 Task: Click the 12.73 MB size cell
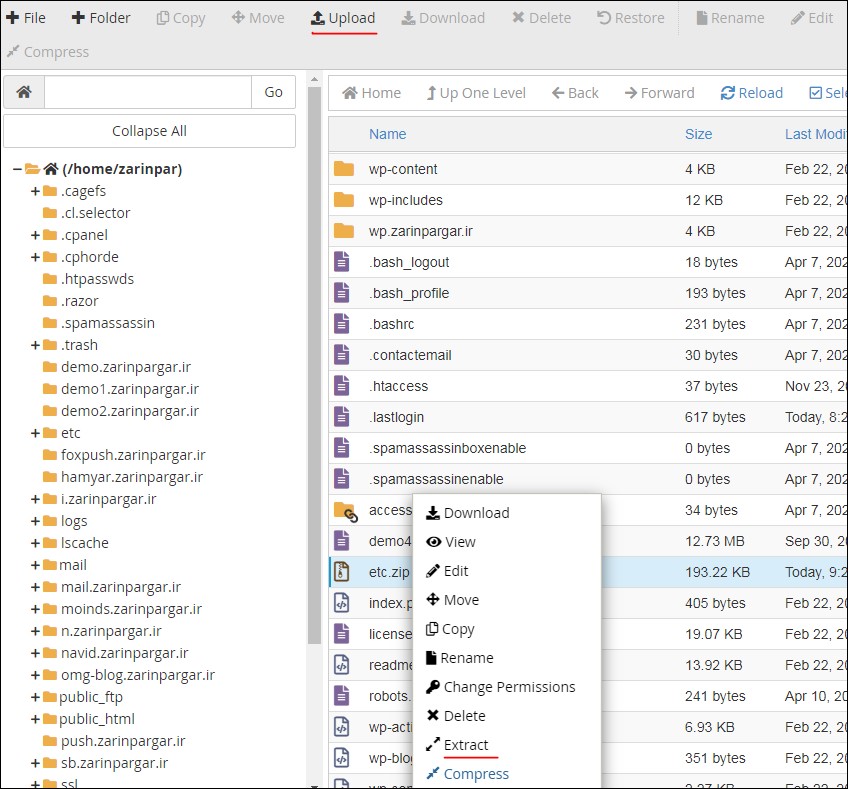714,541
